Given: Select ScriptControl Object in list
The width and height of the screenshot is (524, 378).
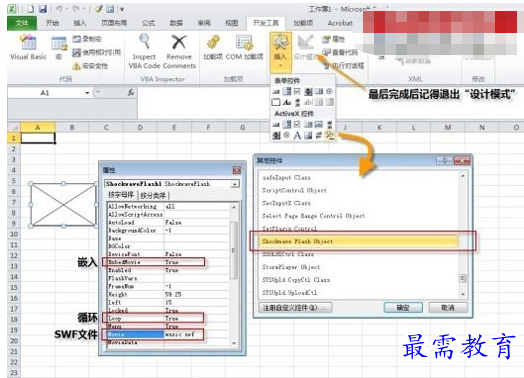Looking at the screenshot, I should click(x=295, y=190).
